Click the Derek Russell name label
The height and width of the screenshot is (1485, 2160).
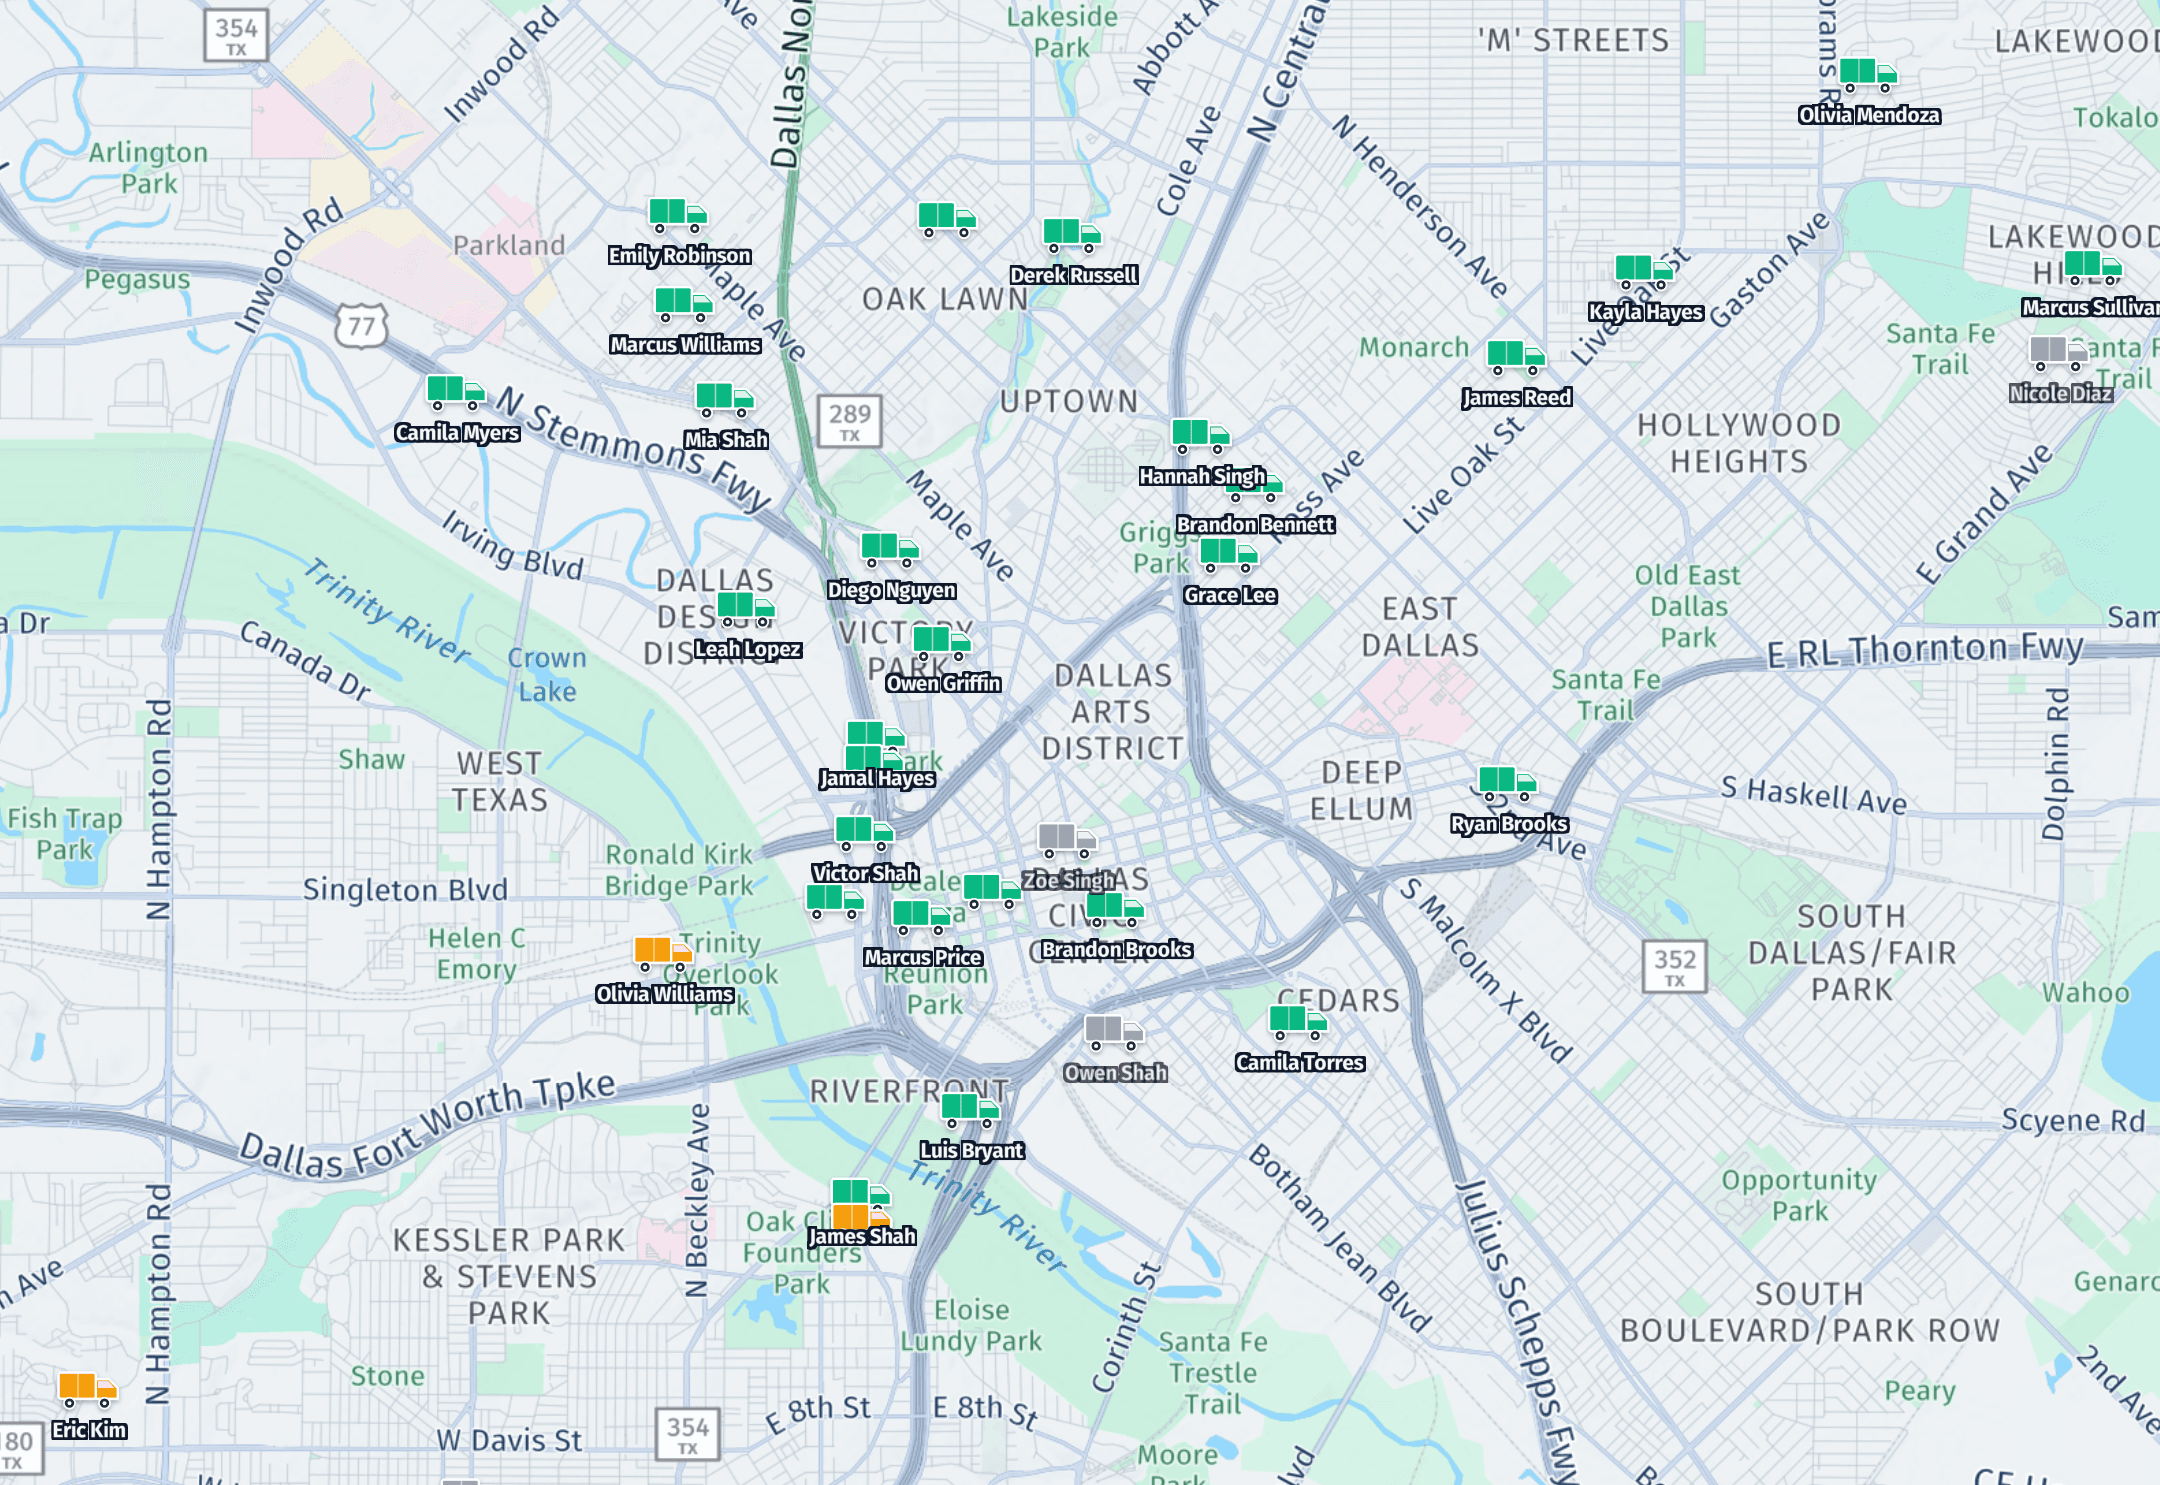pyautogui.click(x=1073, y=276)
